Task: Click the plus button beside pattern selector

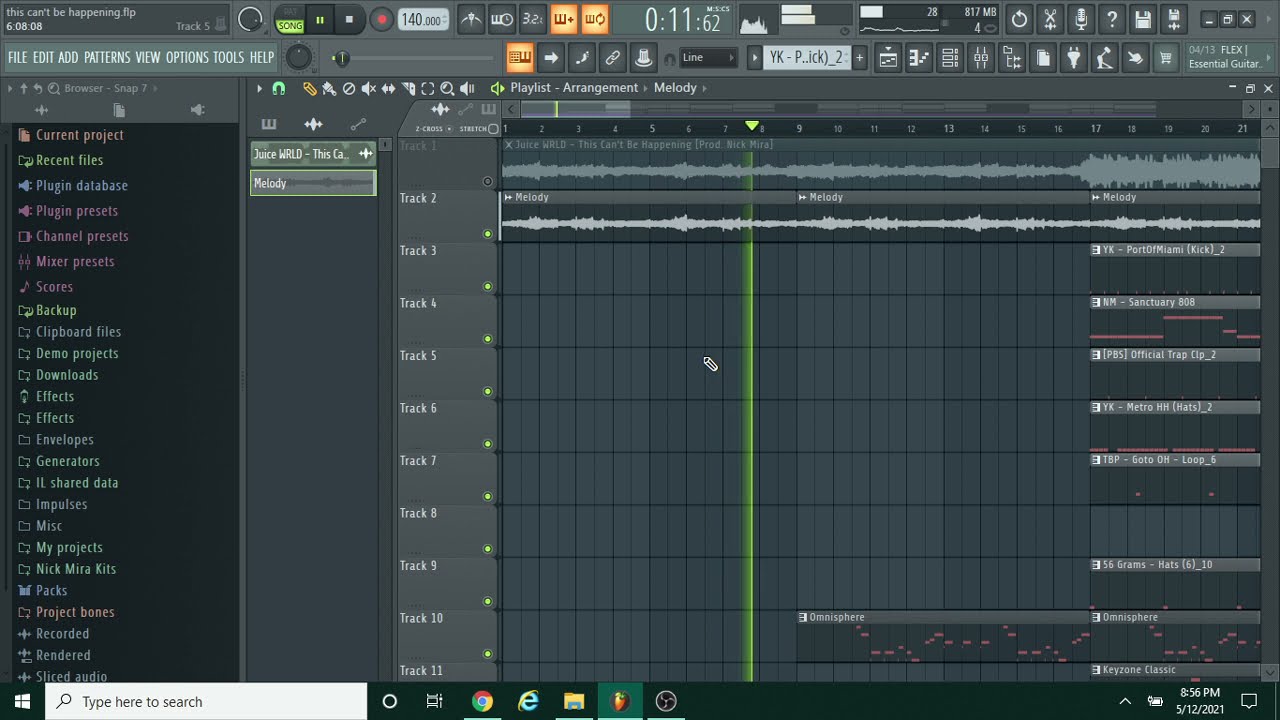Action: pos(859,58)
